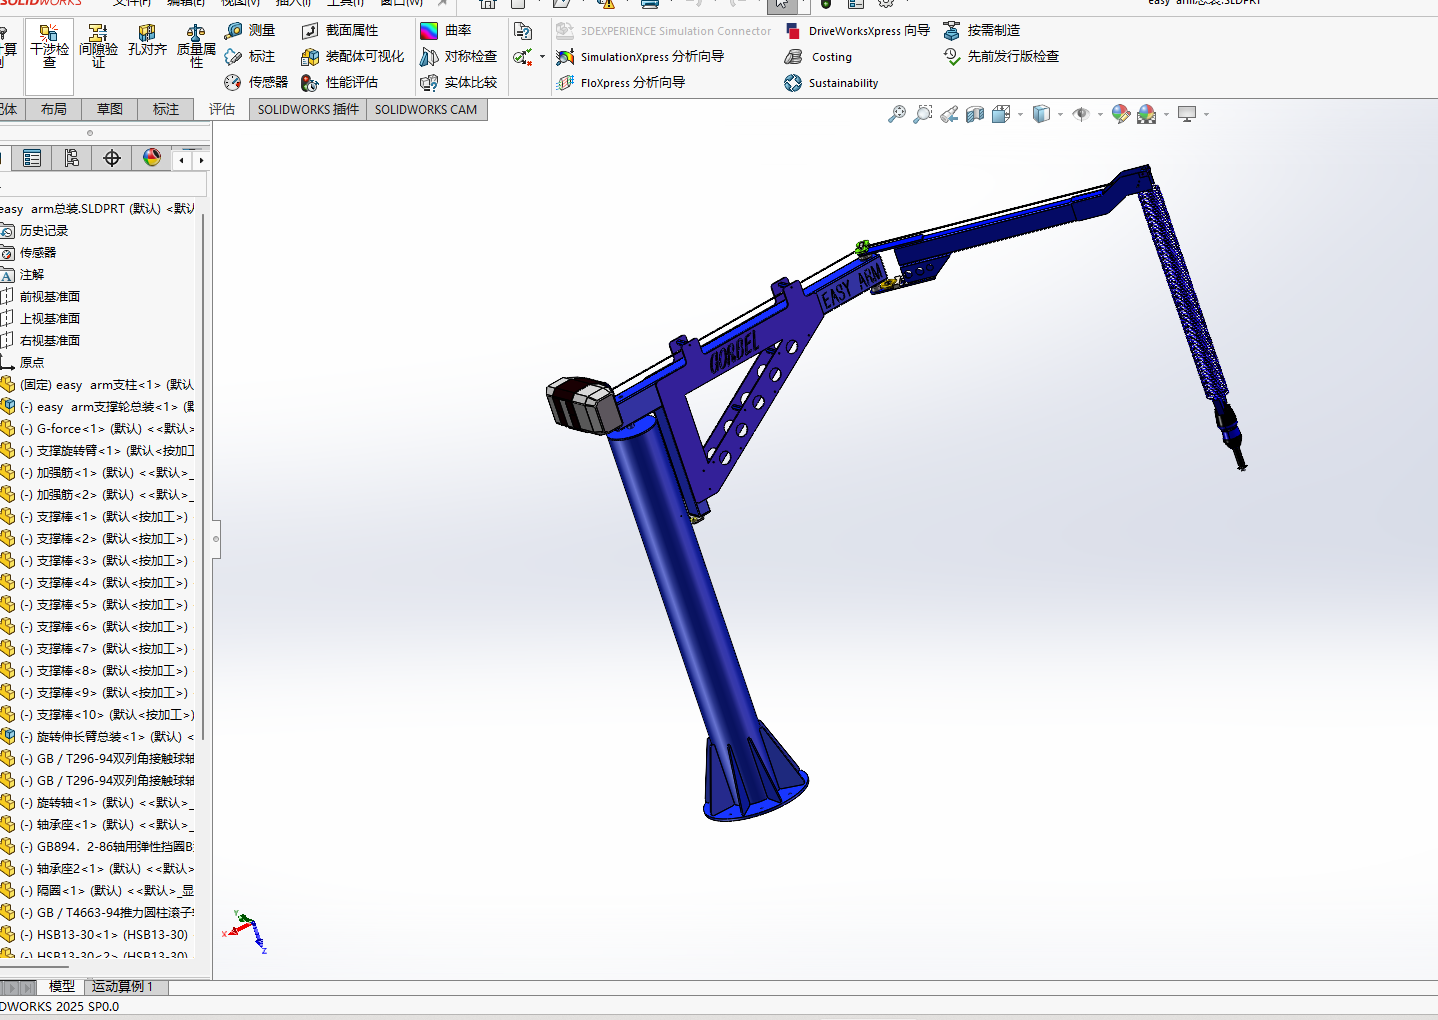The image size is (1438, 1020).
Task: Click the Previous View icon
Action: [949, 114]
